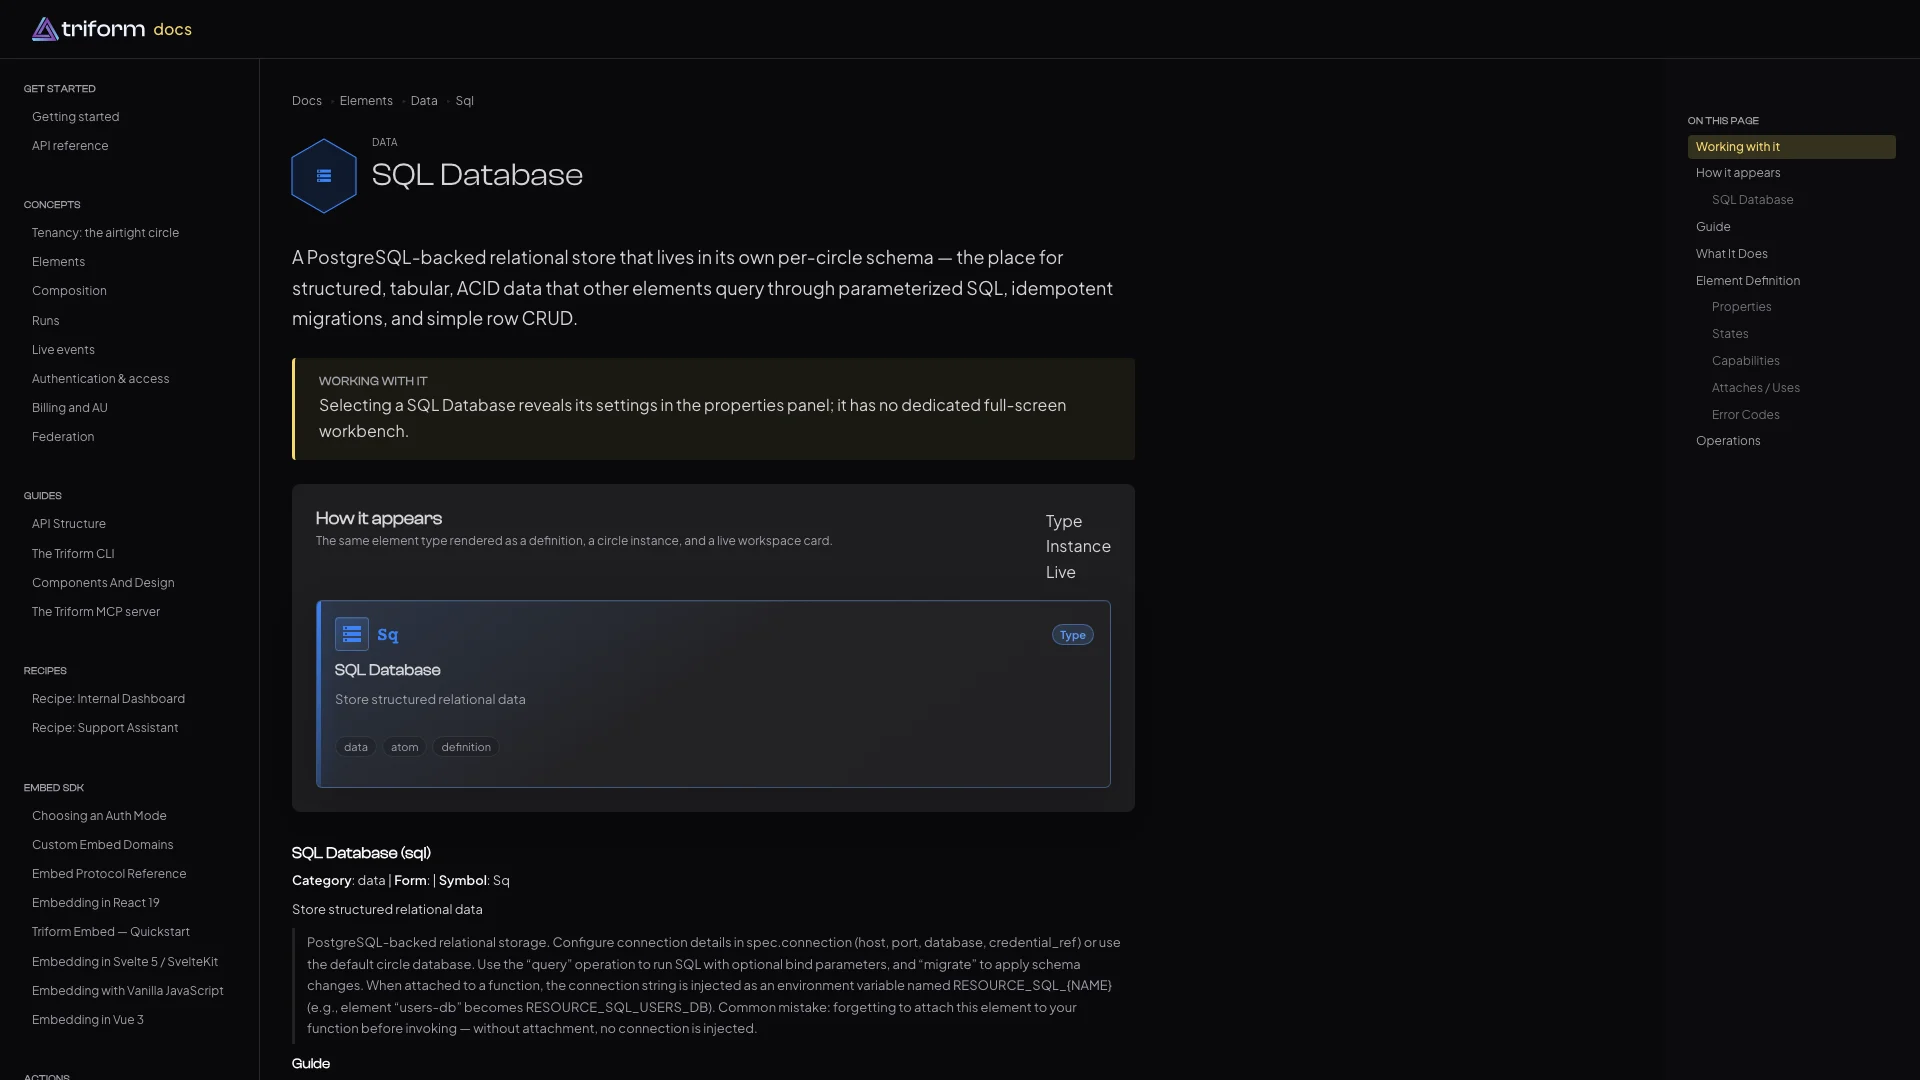
Task: Jump to States subsection
Action: pyautogui.click(x=1730, y=334)
